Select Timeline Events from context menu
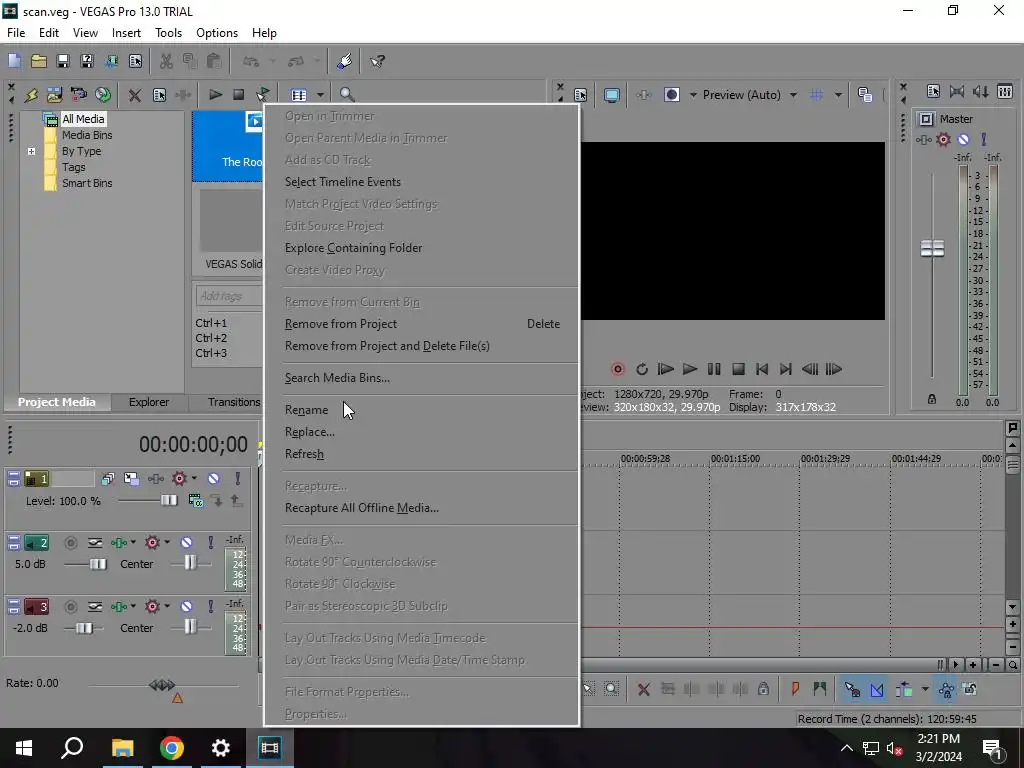1024x768 pixels. [x=343, y=182]
